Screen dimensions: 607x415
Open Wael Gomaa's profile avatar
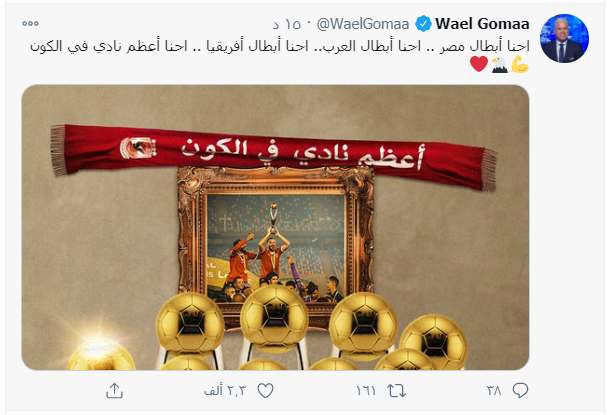coord(564,38)
